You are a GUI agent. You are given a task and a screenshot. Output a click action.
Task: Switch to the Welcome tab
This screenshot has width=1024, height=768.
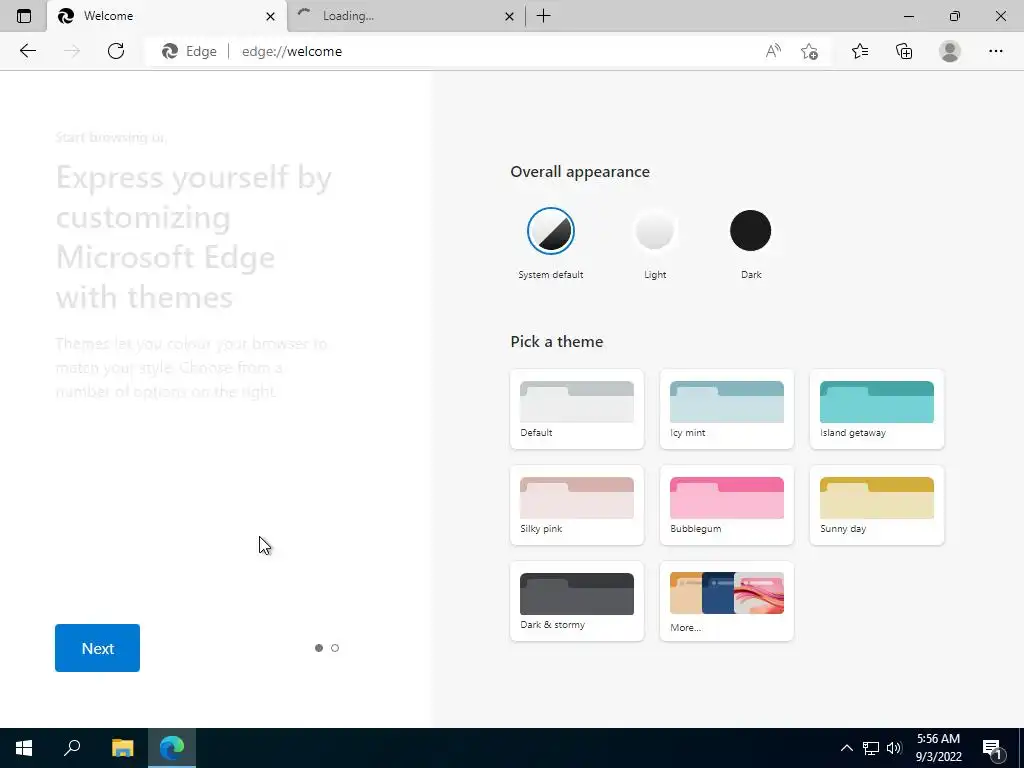point(167,16)
